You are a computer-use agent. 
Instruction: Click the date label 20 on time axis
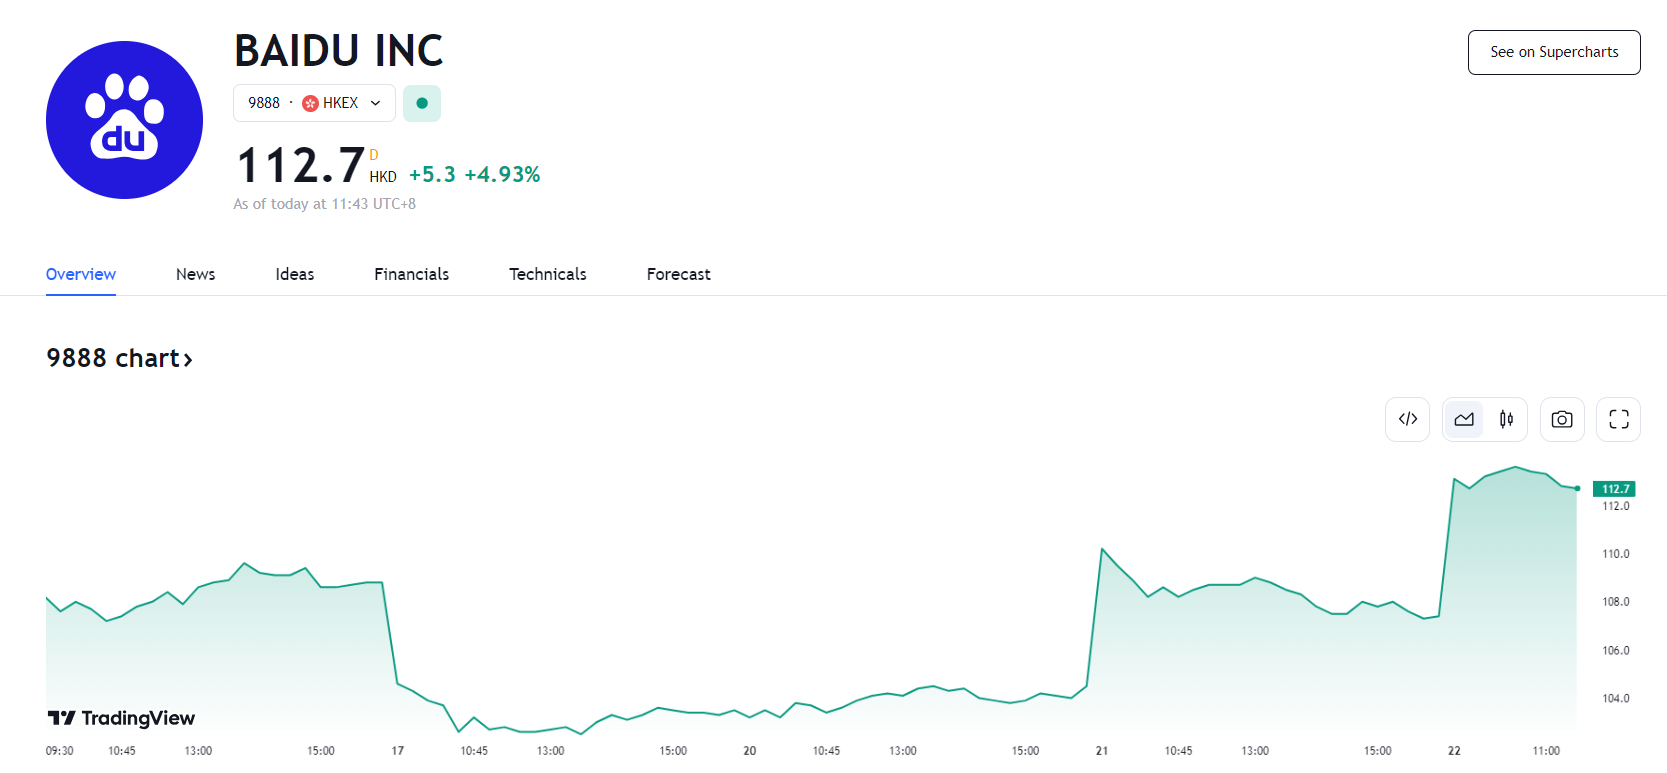(x=750, y=751)
